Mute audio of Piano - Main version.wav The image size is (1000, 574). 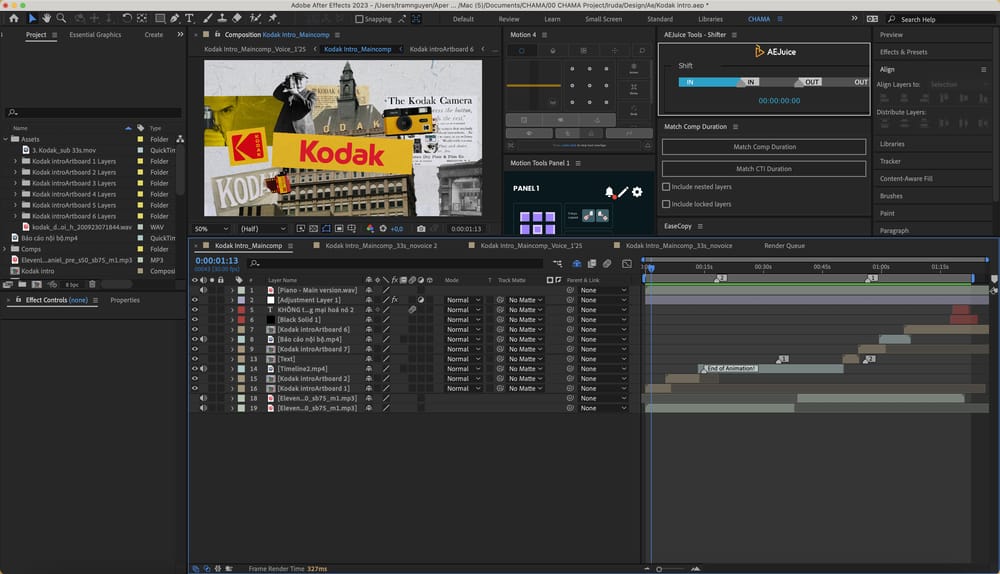(x=203, y=290)
